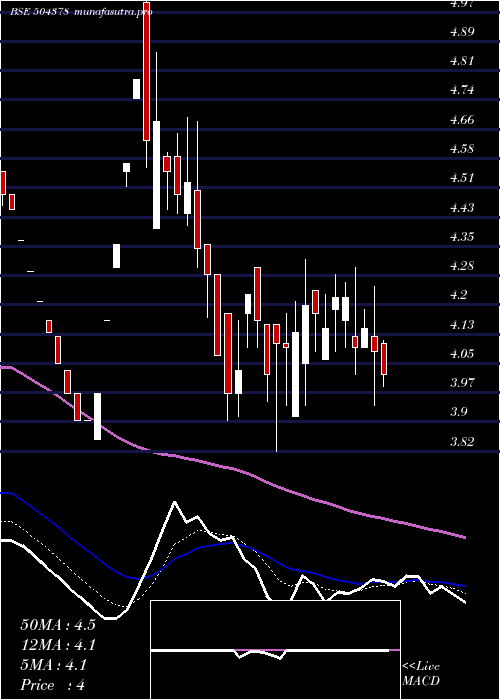
Task: Select the 4.13 price axis label
Action: coord(462,325)
